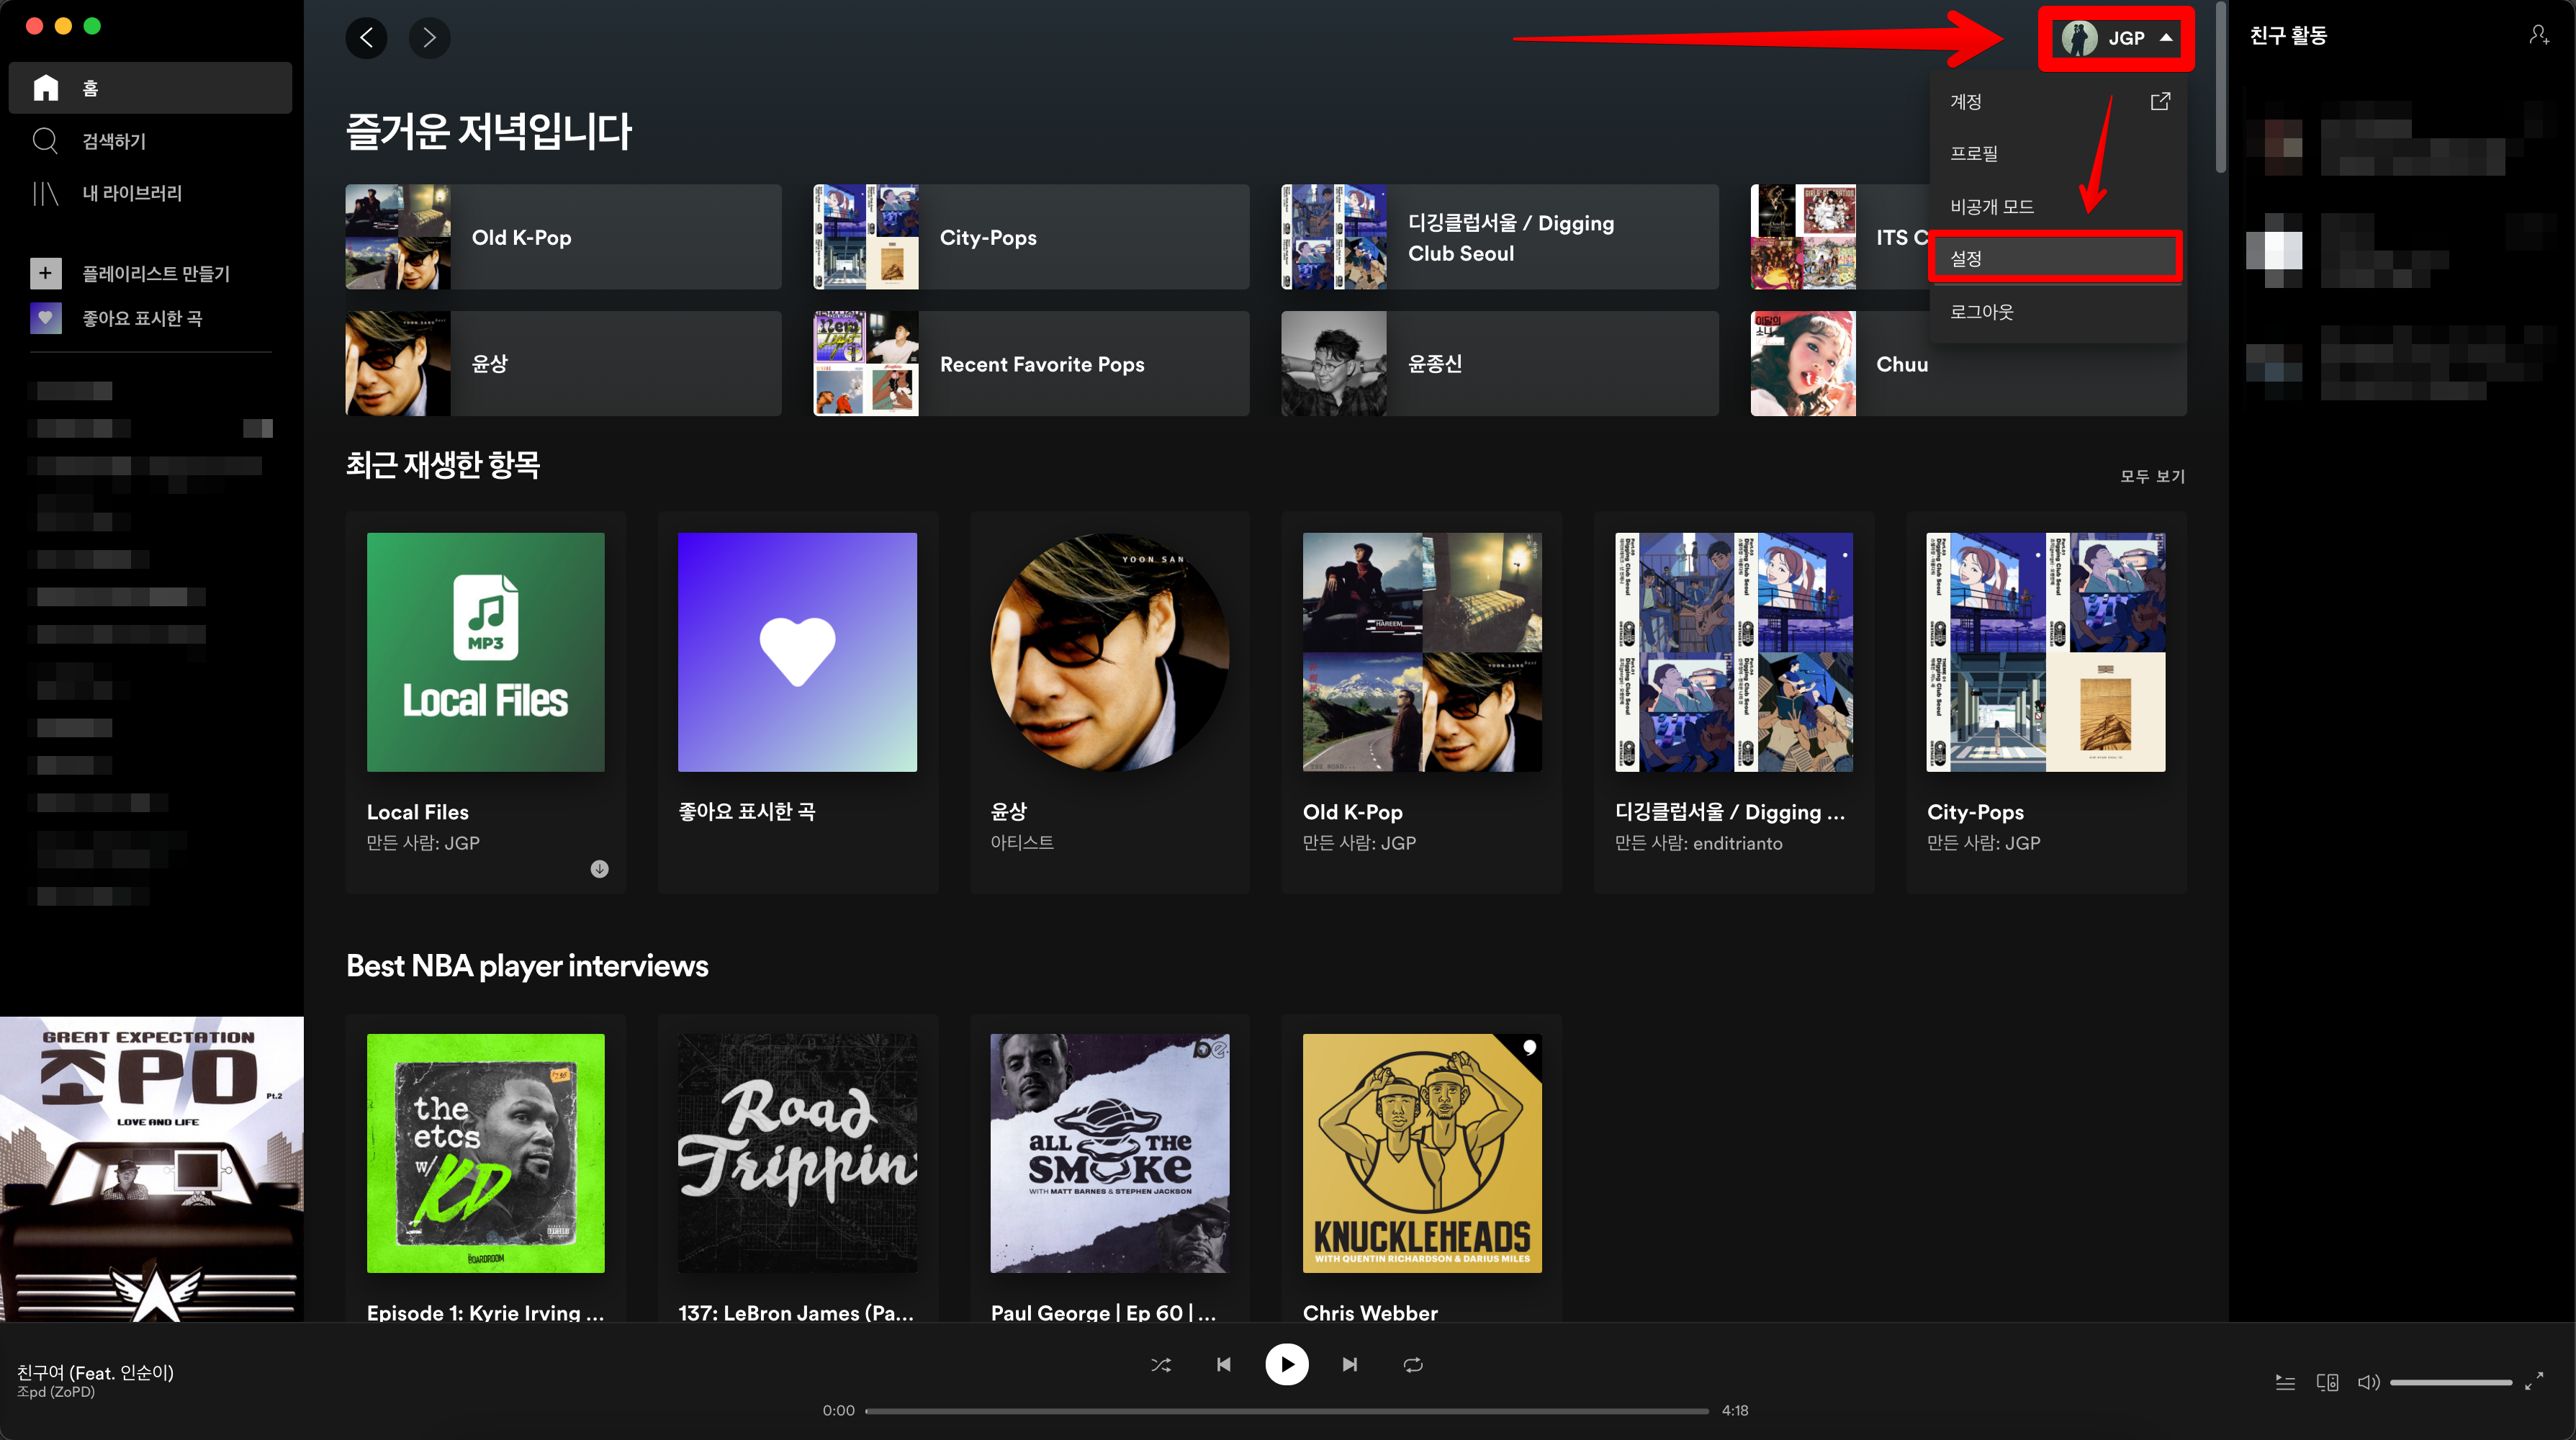Image resolution: width=2576 pixels, height=1440 pixels.
Task: Click the add friend icon
Action: point(2538,36)
